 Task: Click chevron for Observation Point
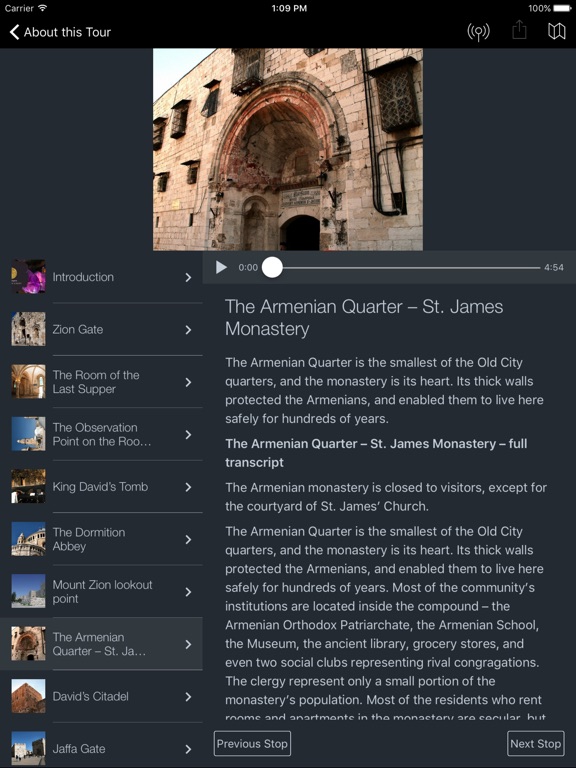[189, 435]
